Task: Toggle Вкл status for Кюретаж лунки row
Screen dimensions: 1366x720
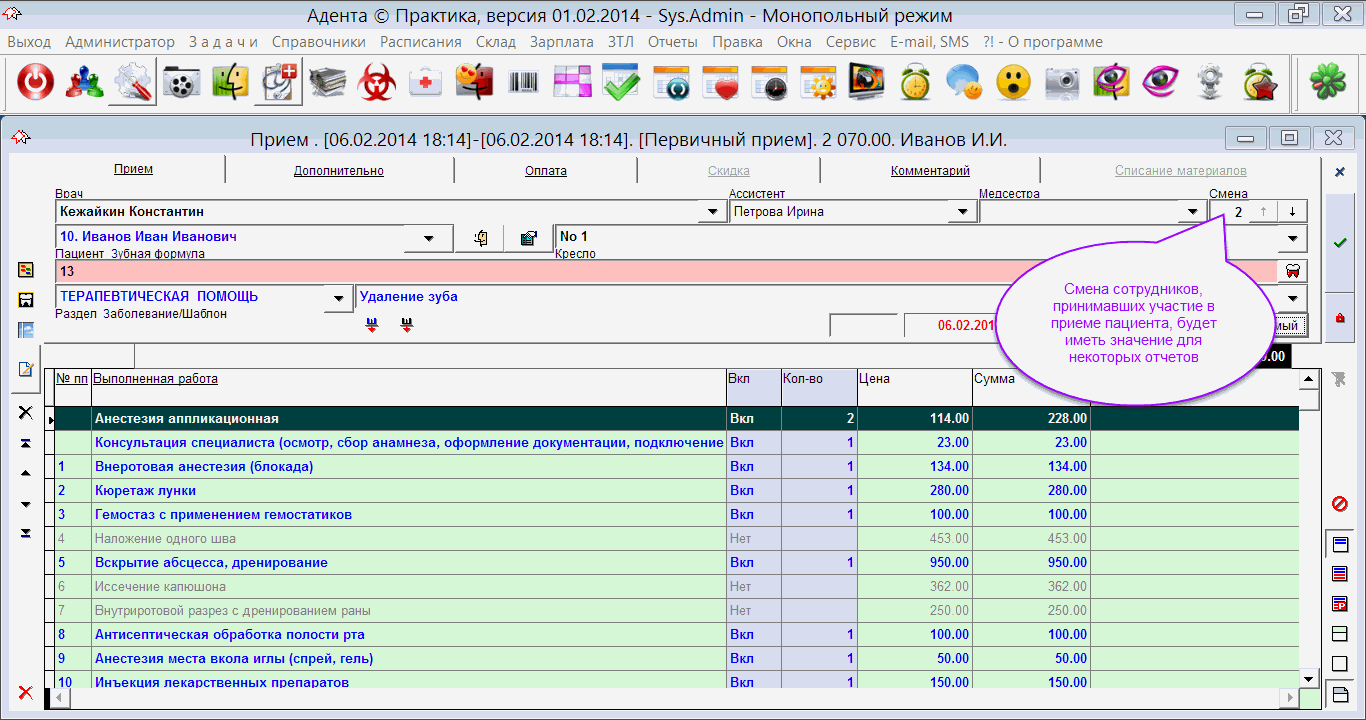Action: point(741,491)
